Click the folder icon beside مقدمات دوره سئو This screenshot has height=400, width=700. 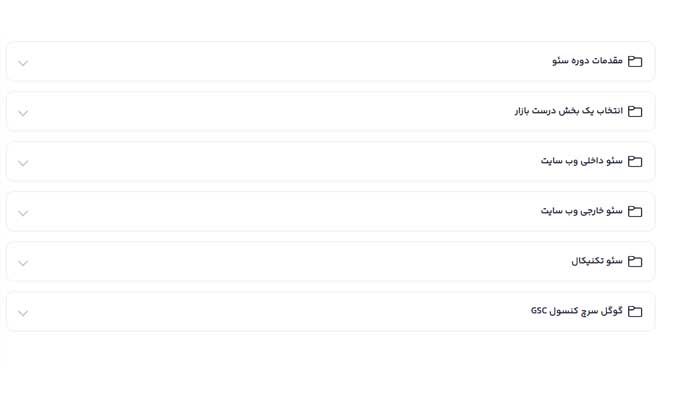coord(635,61)
